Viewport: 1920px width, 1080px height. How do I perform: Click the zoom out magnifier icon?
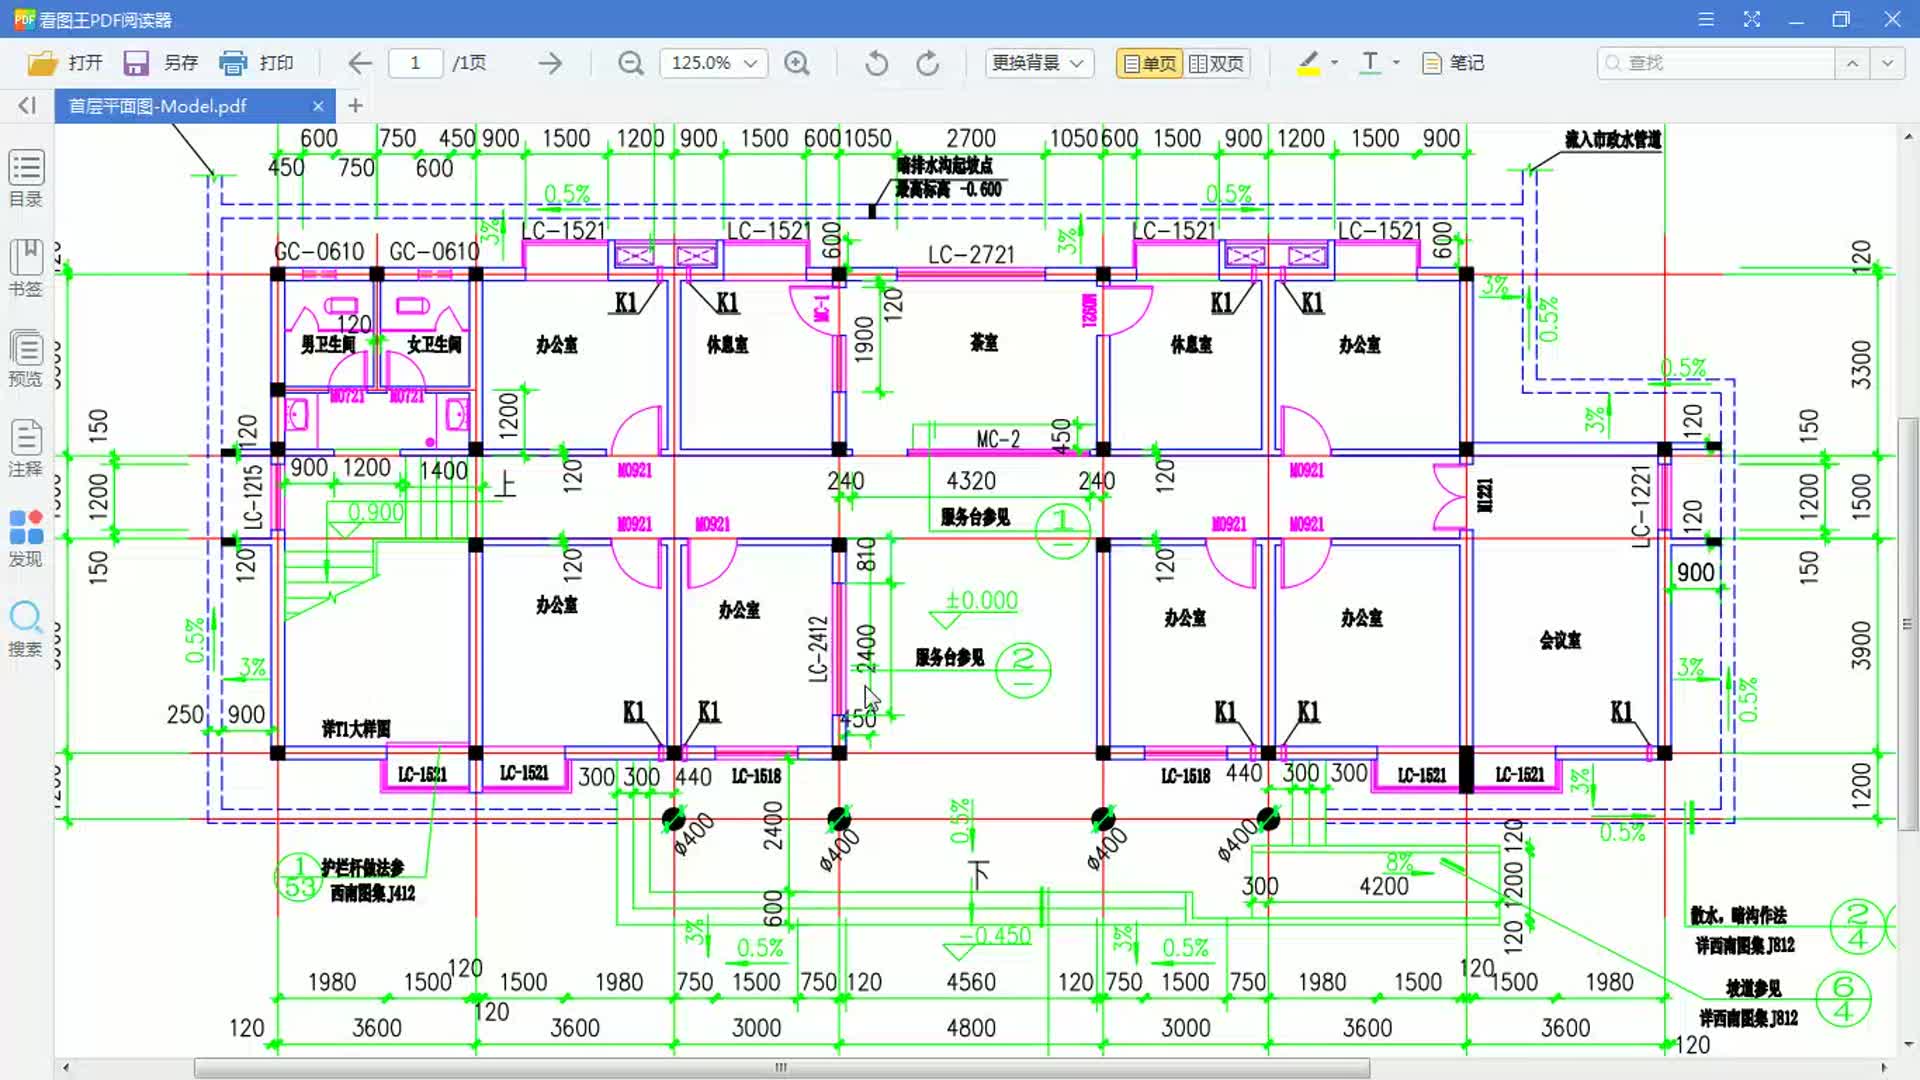pos(630,62)
